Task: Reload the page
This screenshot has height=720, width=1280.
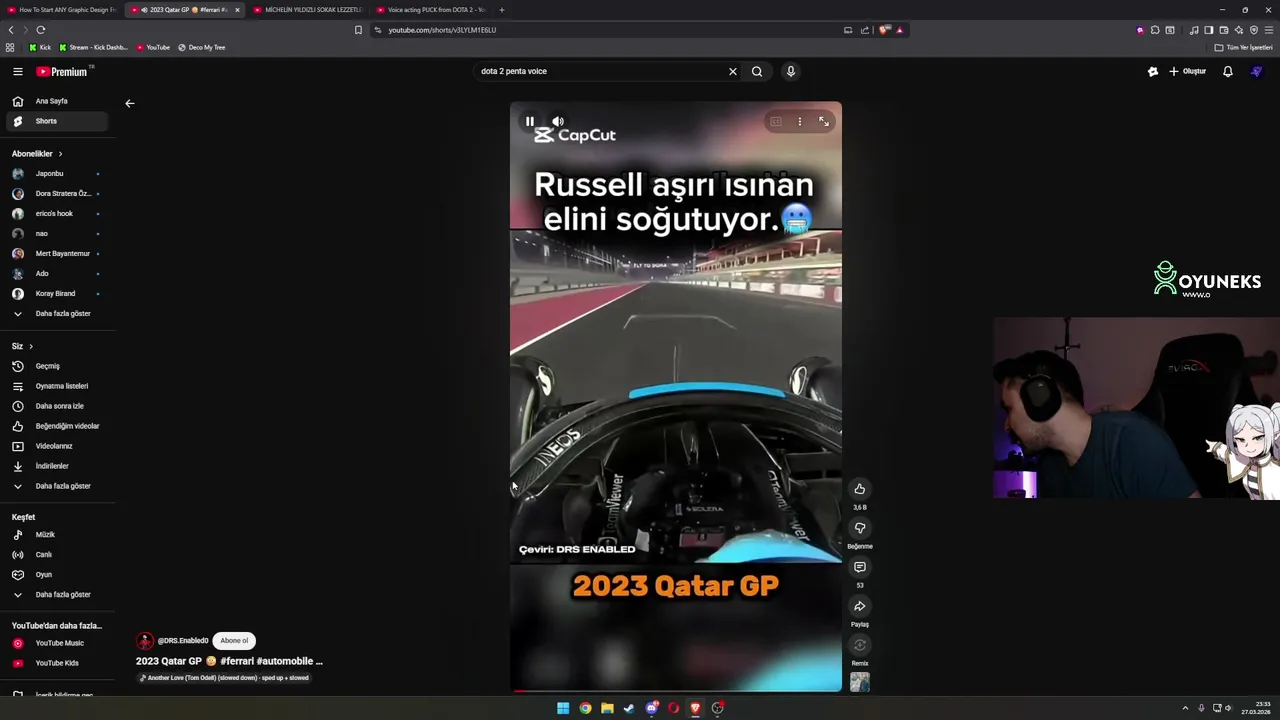Action: click(x=41, y=30)
